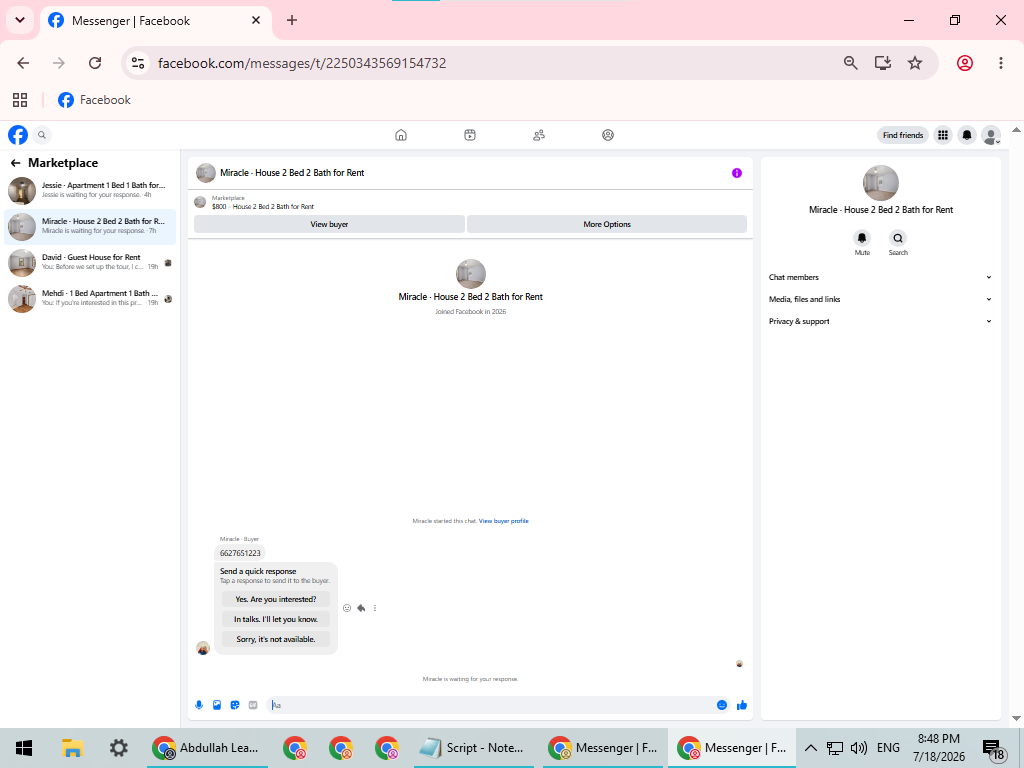The height and width of the screenshot is (768, 1024).
Task: Bookmark this page with star icon
Action: pyautogui.click(x=915, y=63)
